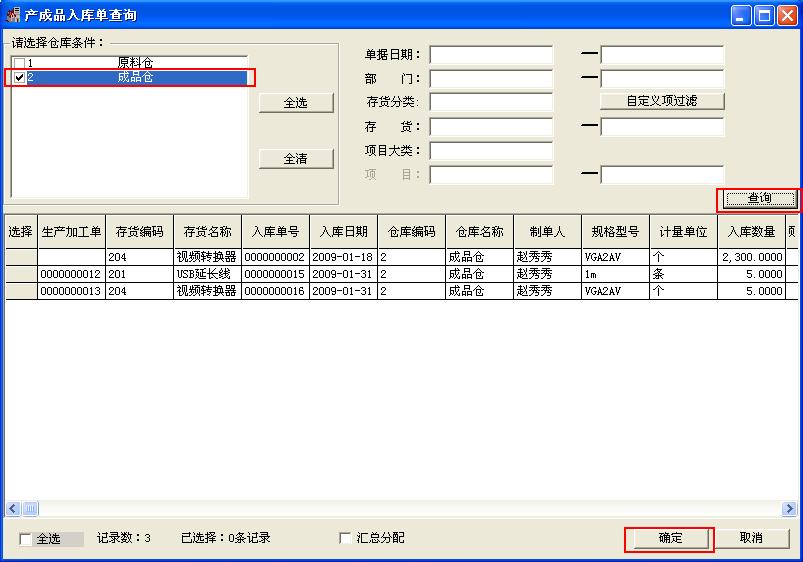Click the 制单人 column header

[548, 232]
